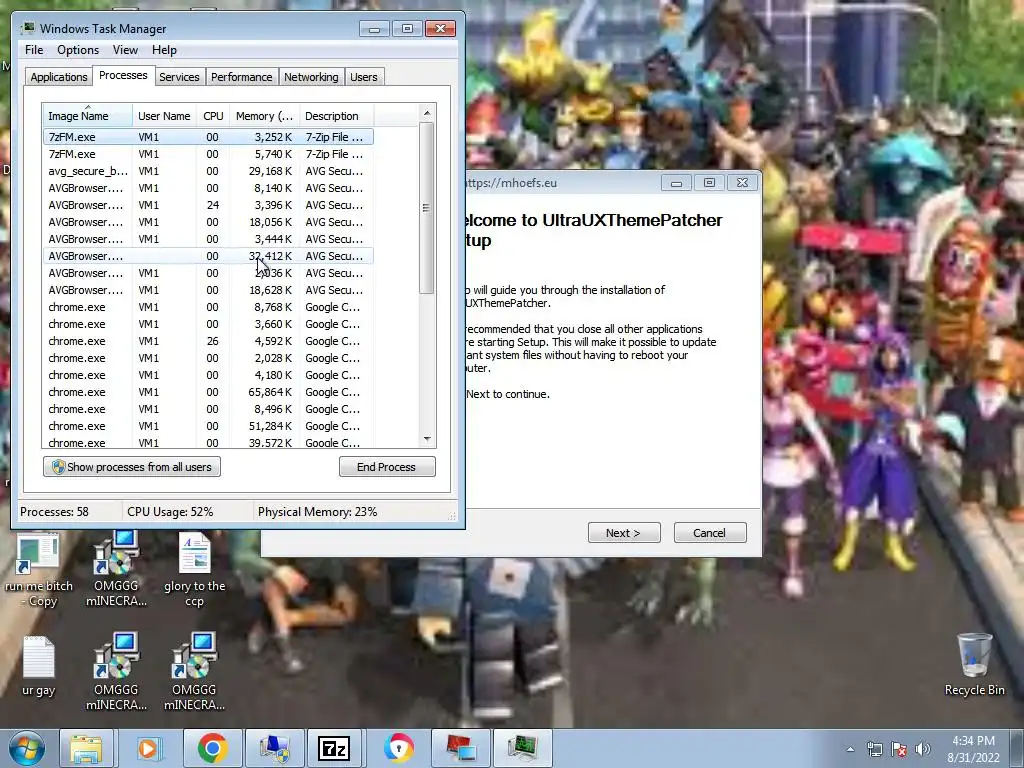Select chrome.exe row using 3,660 K
Screen dimensions: 1024x768
tap(208, 324)
